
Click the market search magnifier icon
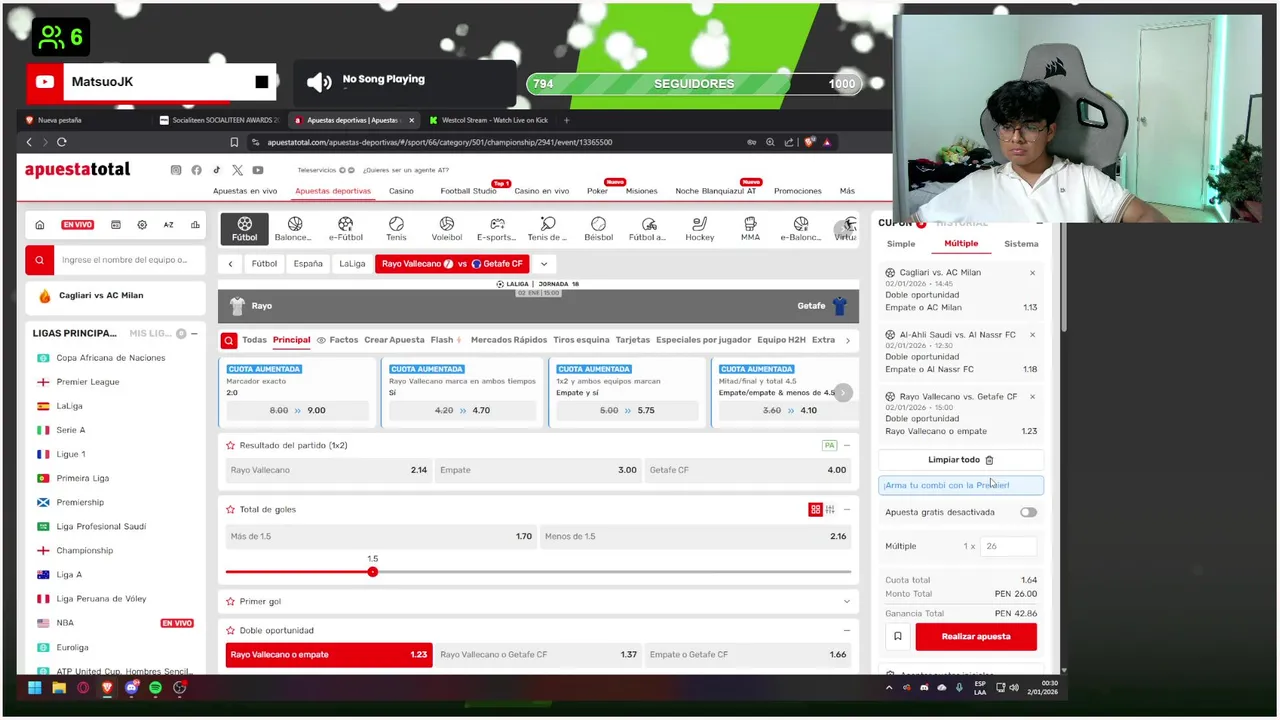[x=229, y=340]
